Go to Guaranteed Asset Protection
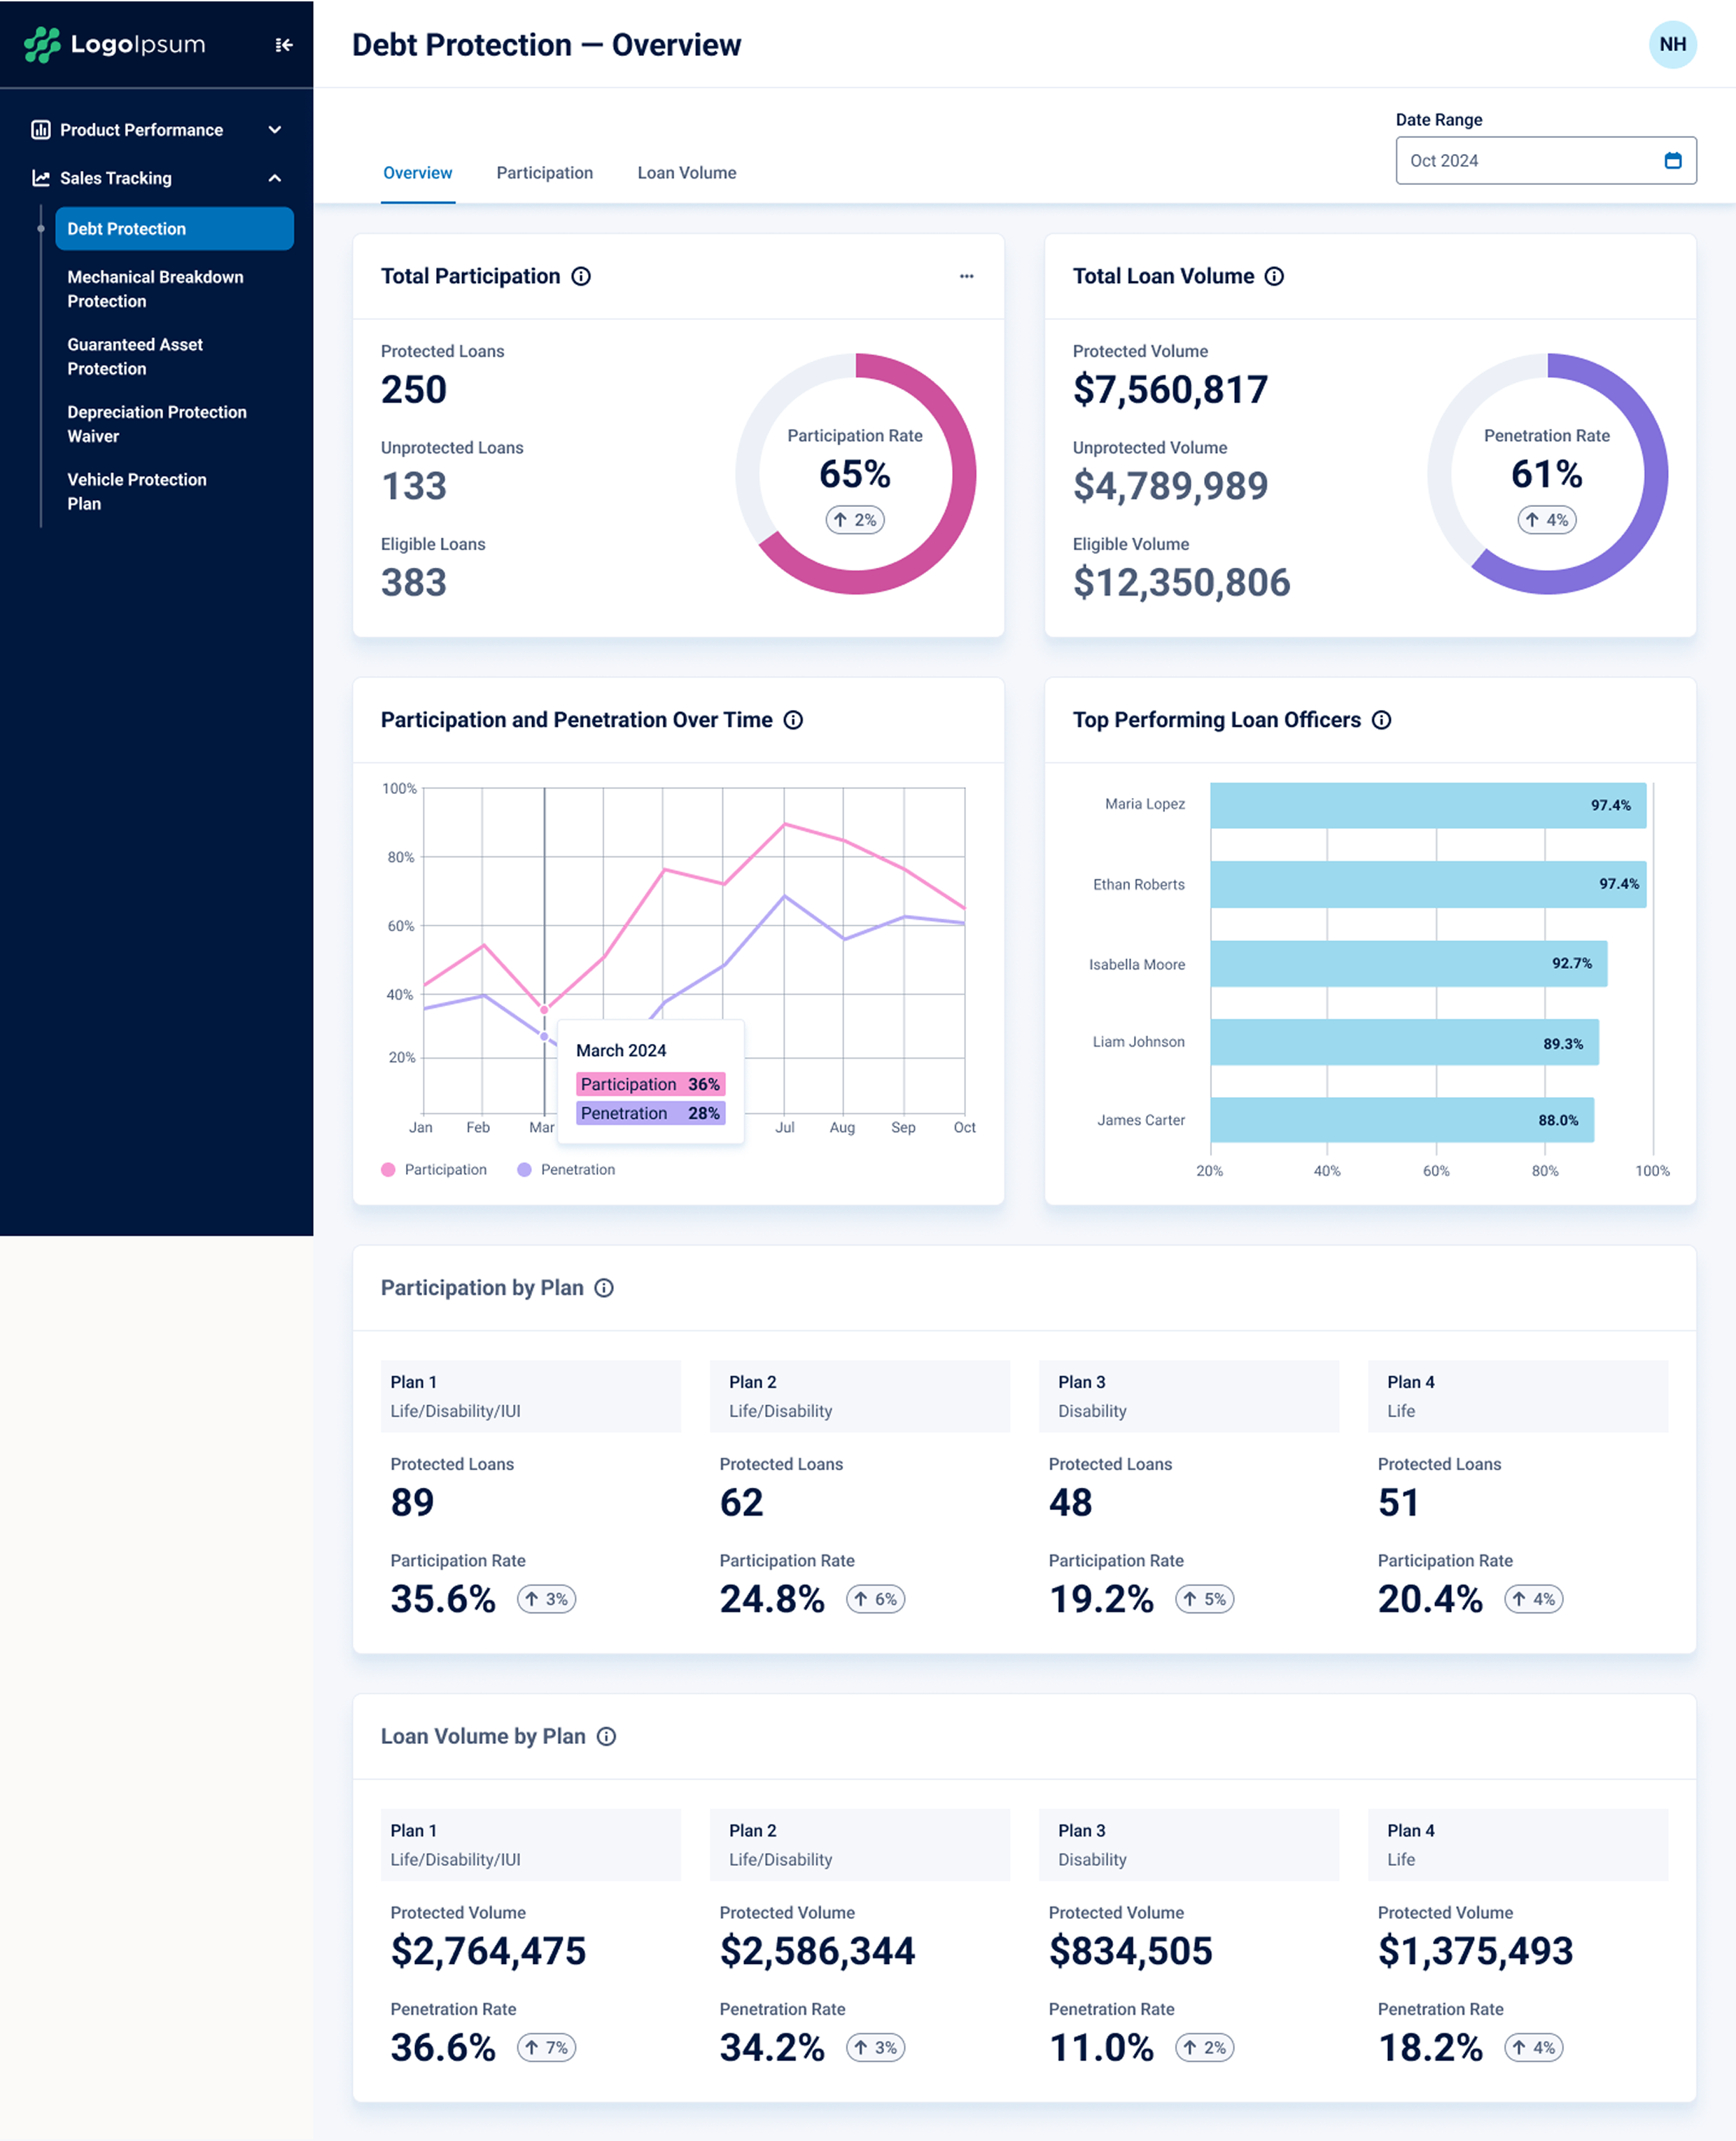Image resolution: width=1736 pixels, height=2141 pixels. pos(135,356)
